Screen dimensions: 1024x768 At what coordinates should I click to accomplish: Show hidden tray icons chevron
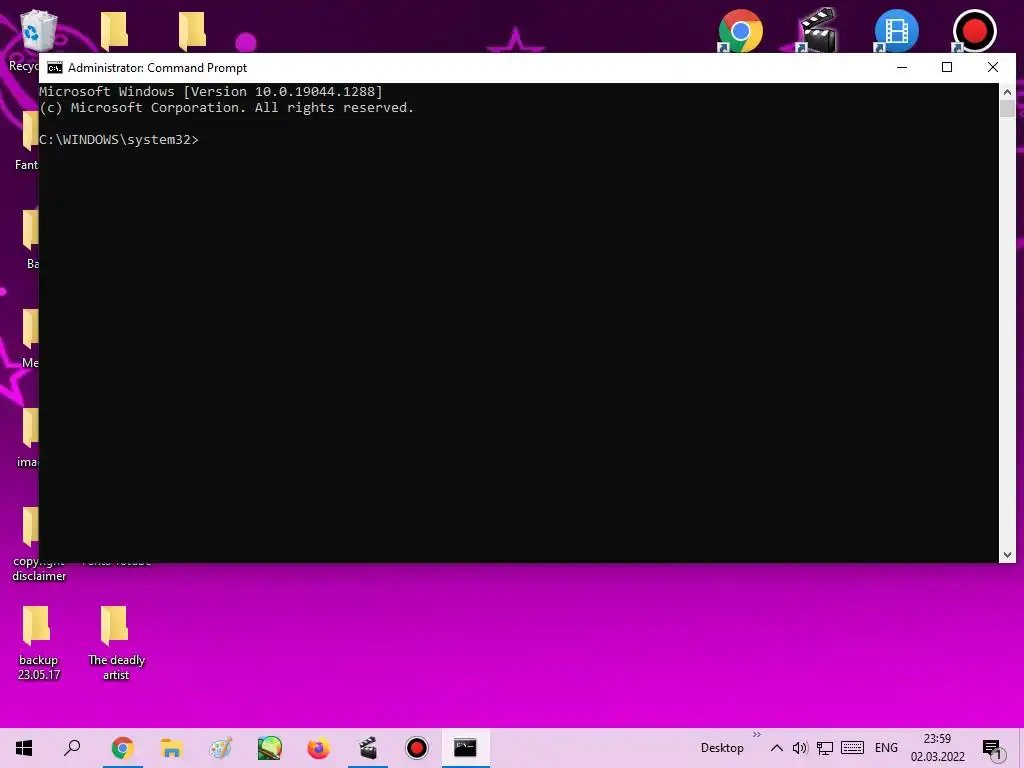tap(776, 748)
